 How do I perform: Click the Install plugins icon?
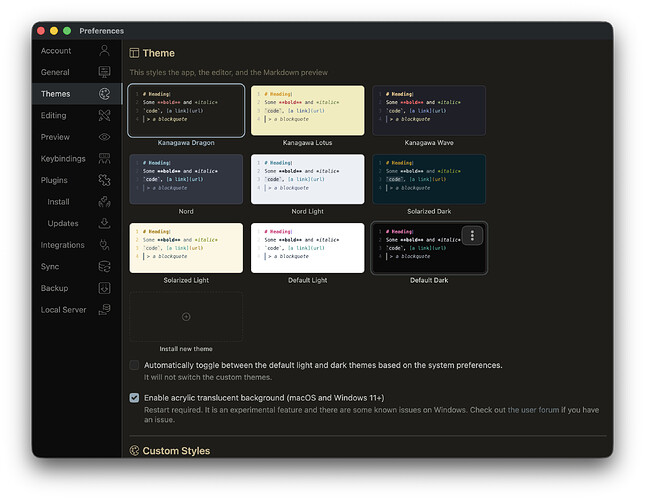[x=104, y=201]
